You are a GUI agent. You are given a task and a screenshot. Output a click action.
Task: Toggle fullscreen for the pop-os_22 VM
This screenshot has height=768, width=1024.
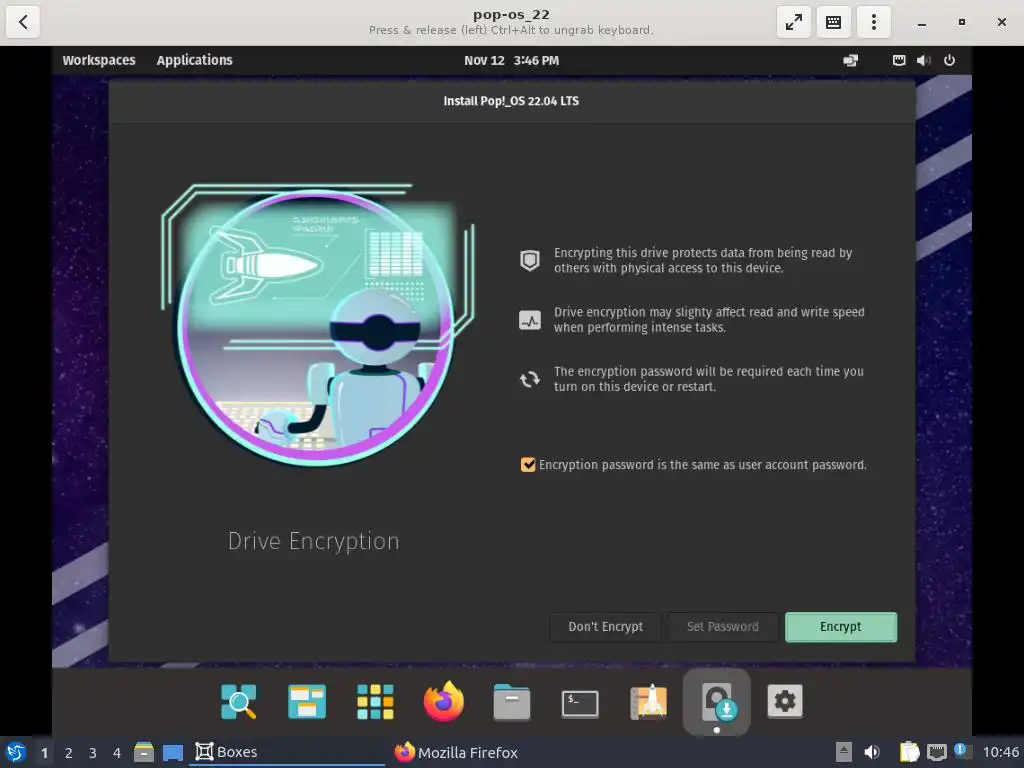click(x=793, y=22)
